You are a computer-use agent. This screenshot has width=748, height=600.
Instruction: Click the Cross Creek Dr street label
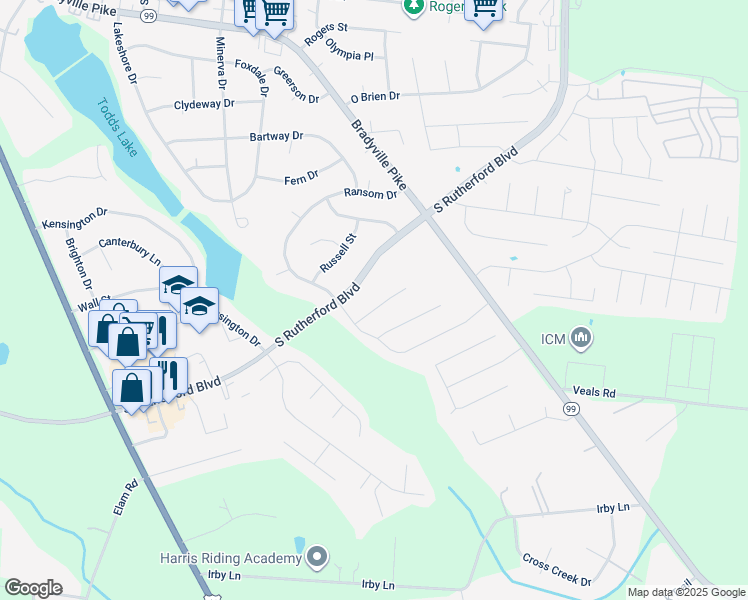(557, 569)
